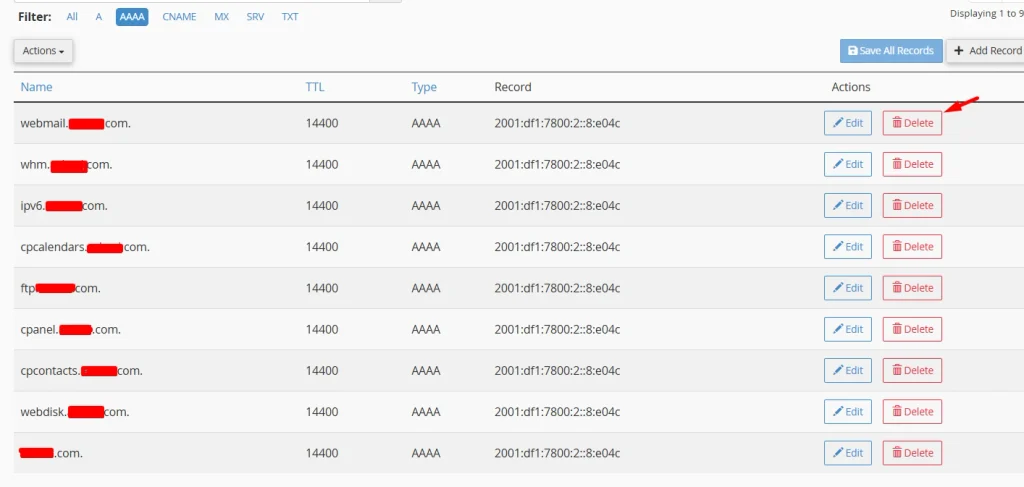Show all record types with All filter
The height and width of the screenshot is (487, 1024).
click(x=72, y=17)
